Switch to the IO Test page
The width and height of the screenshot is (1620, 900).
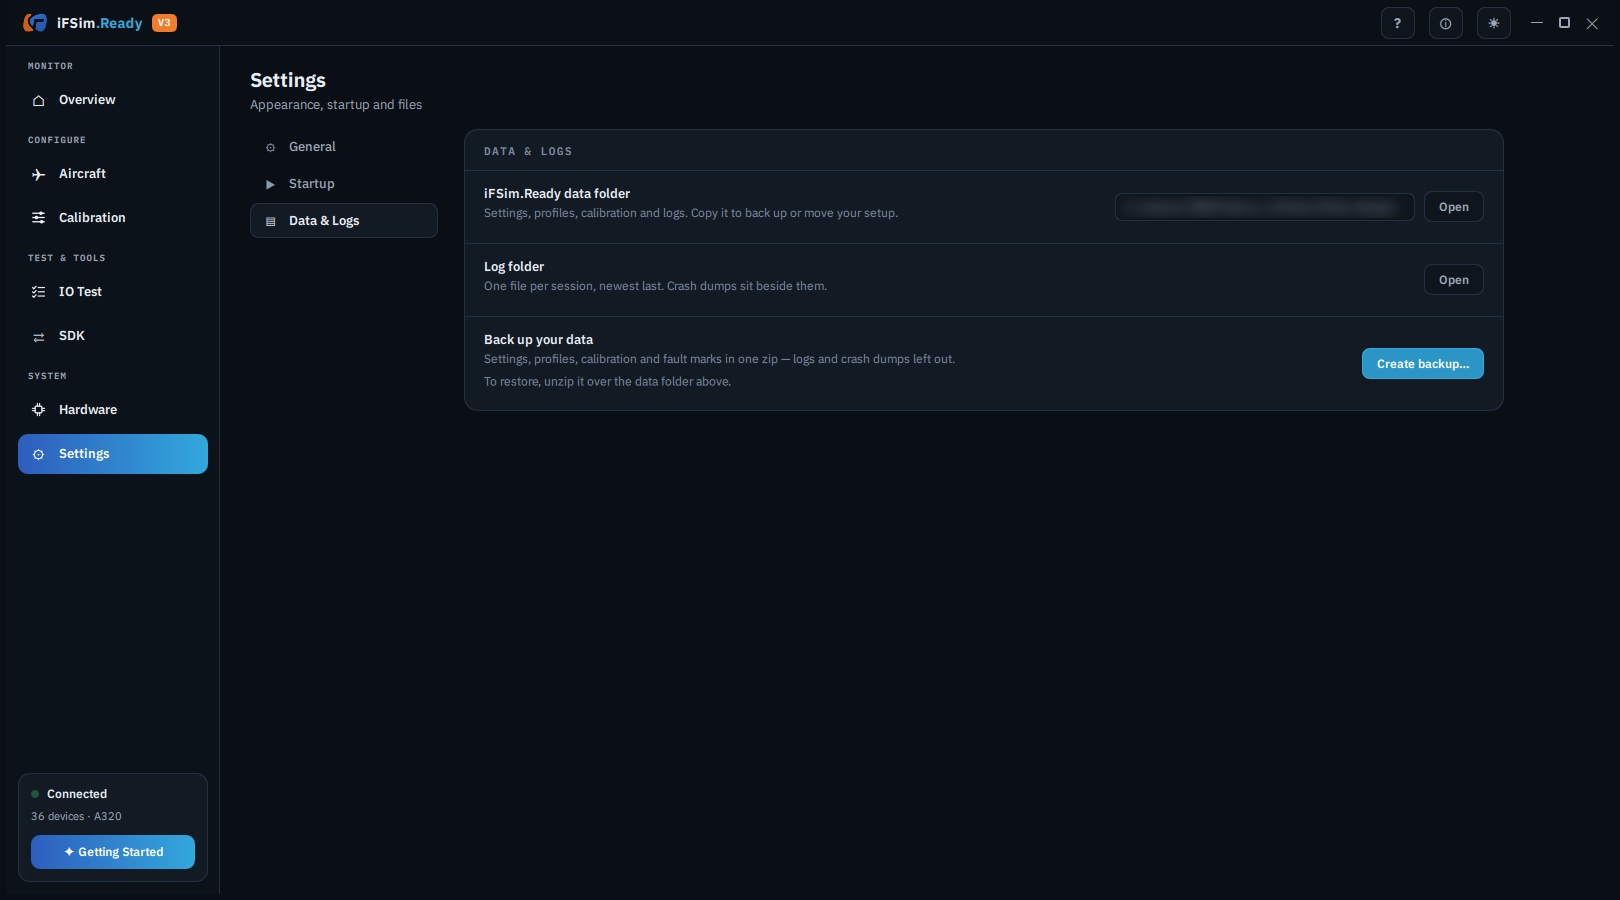(x=113, y=292)
